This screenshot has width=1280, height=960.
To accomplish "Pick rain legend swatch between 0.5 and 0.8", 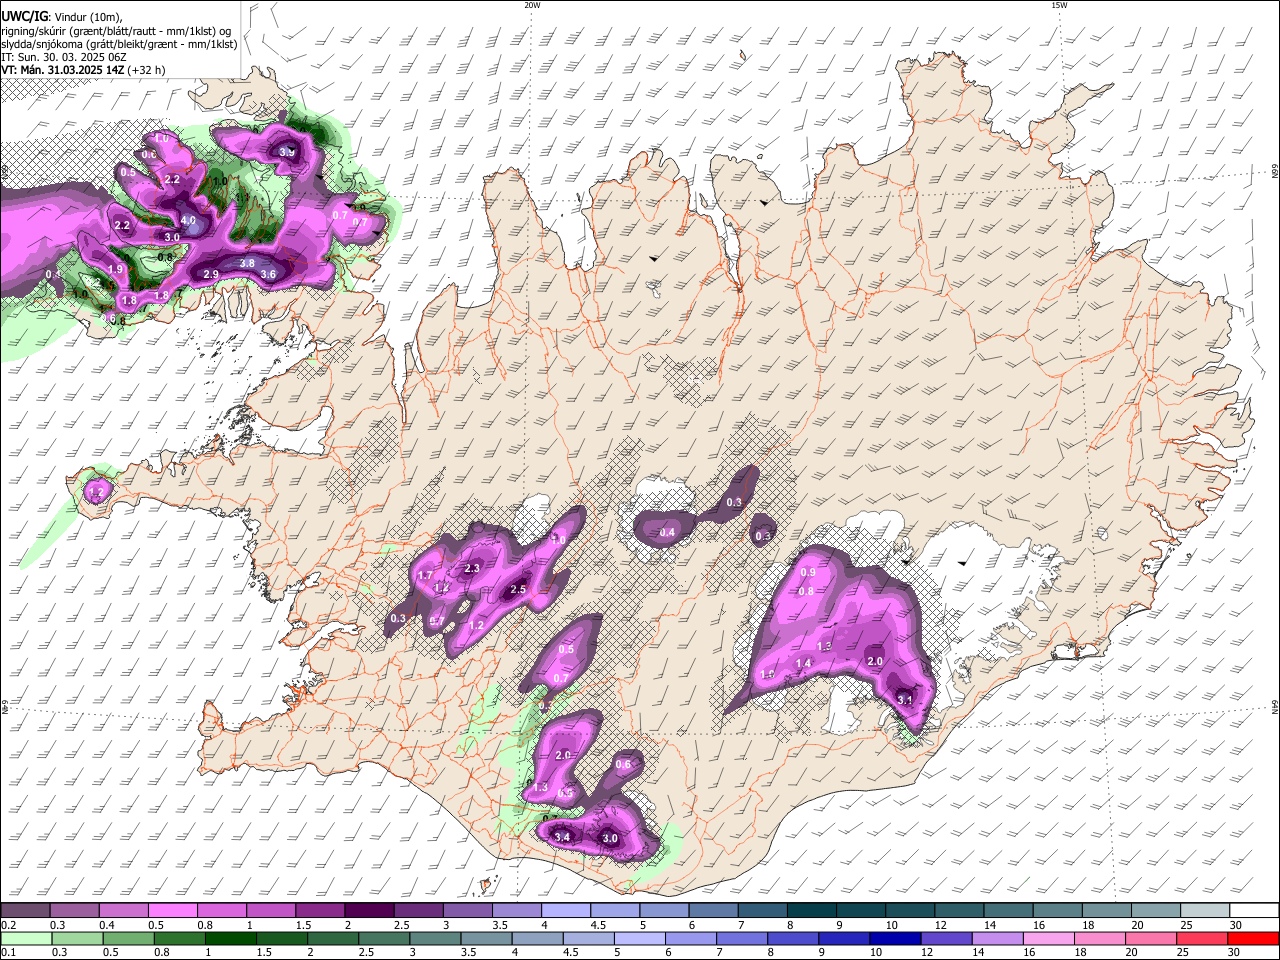I will coord(129,938).
